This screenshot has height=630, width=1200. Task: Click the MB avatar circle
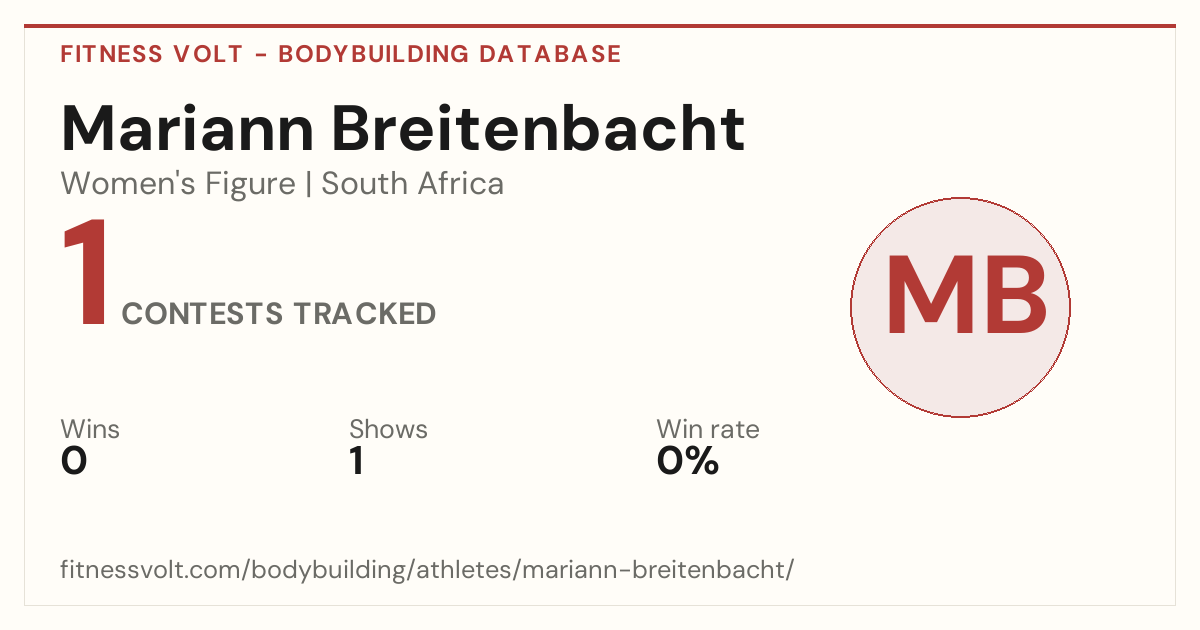[960, 307]
